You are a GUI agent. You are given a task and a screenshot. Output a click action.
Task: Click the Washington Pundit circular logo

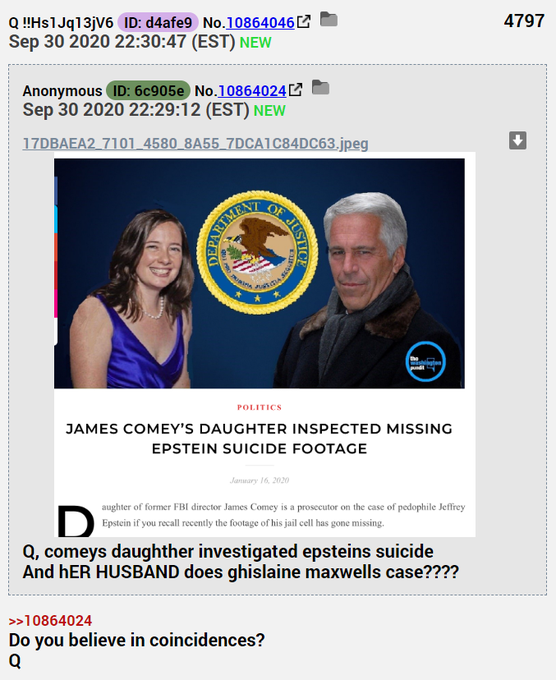click(425, 362)
